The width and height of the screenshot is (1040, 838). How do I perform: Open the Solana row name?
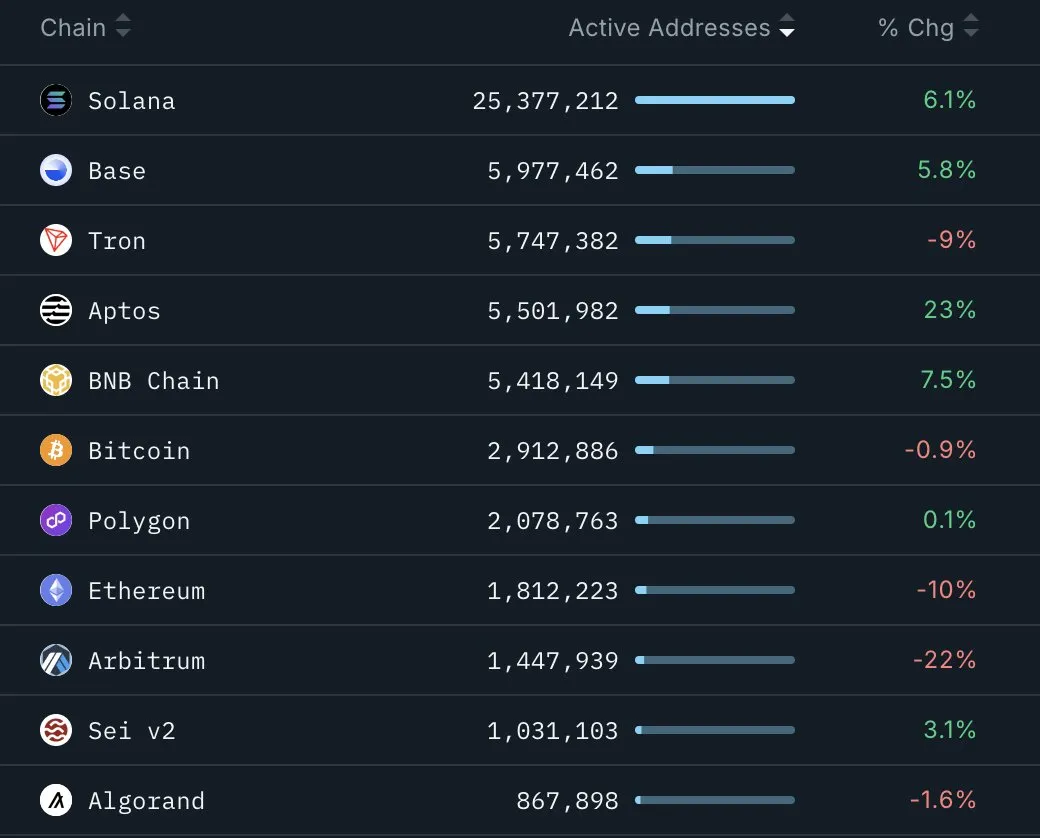(x=131, y=101)
